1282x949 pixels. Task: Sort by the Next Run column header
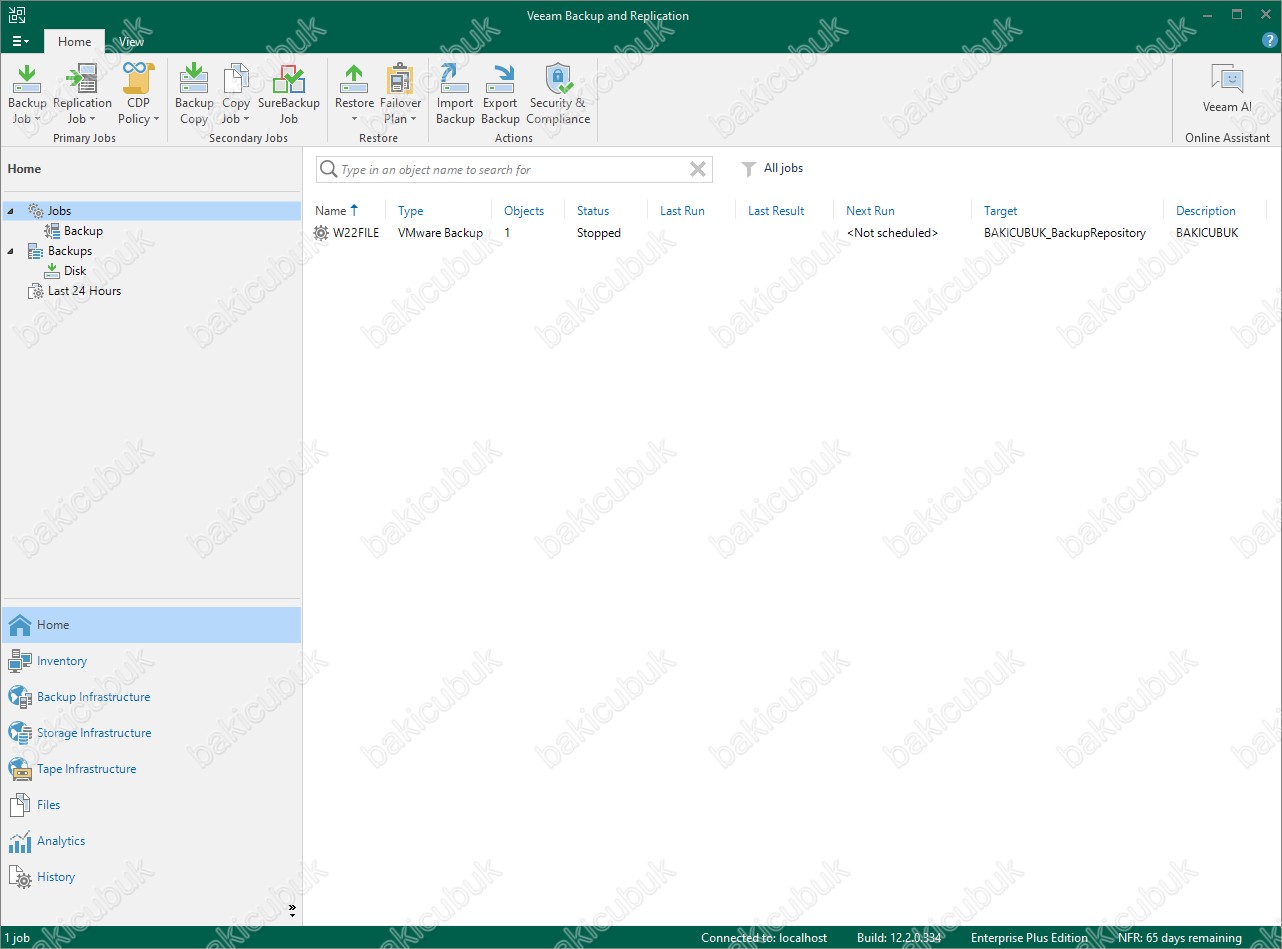[870, 211]
